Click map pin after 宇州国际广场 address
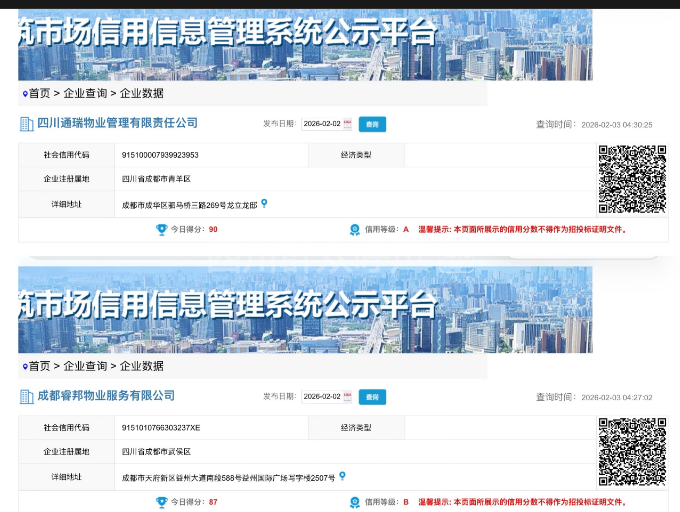Viewport: 680px width, 512px height. click(x=342, y=477)
